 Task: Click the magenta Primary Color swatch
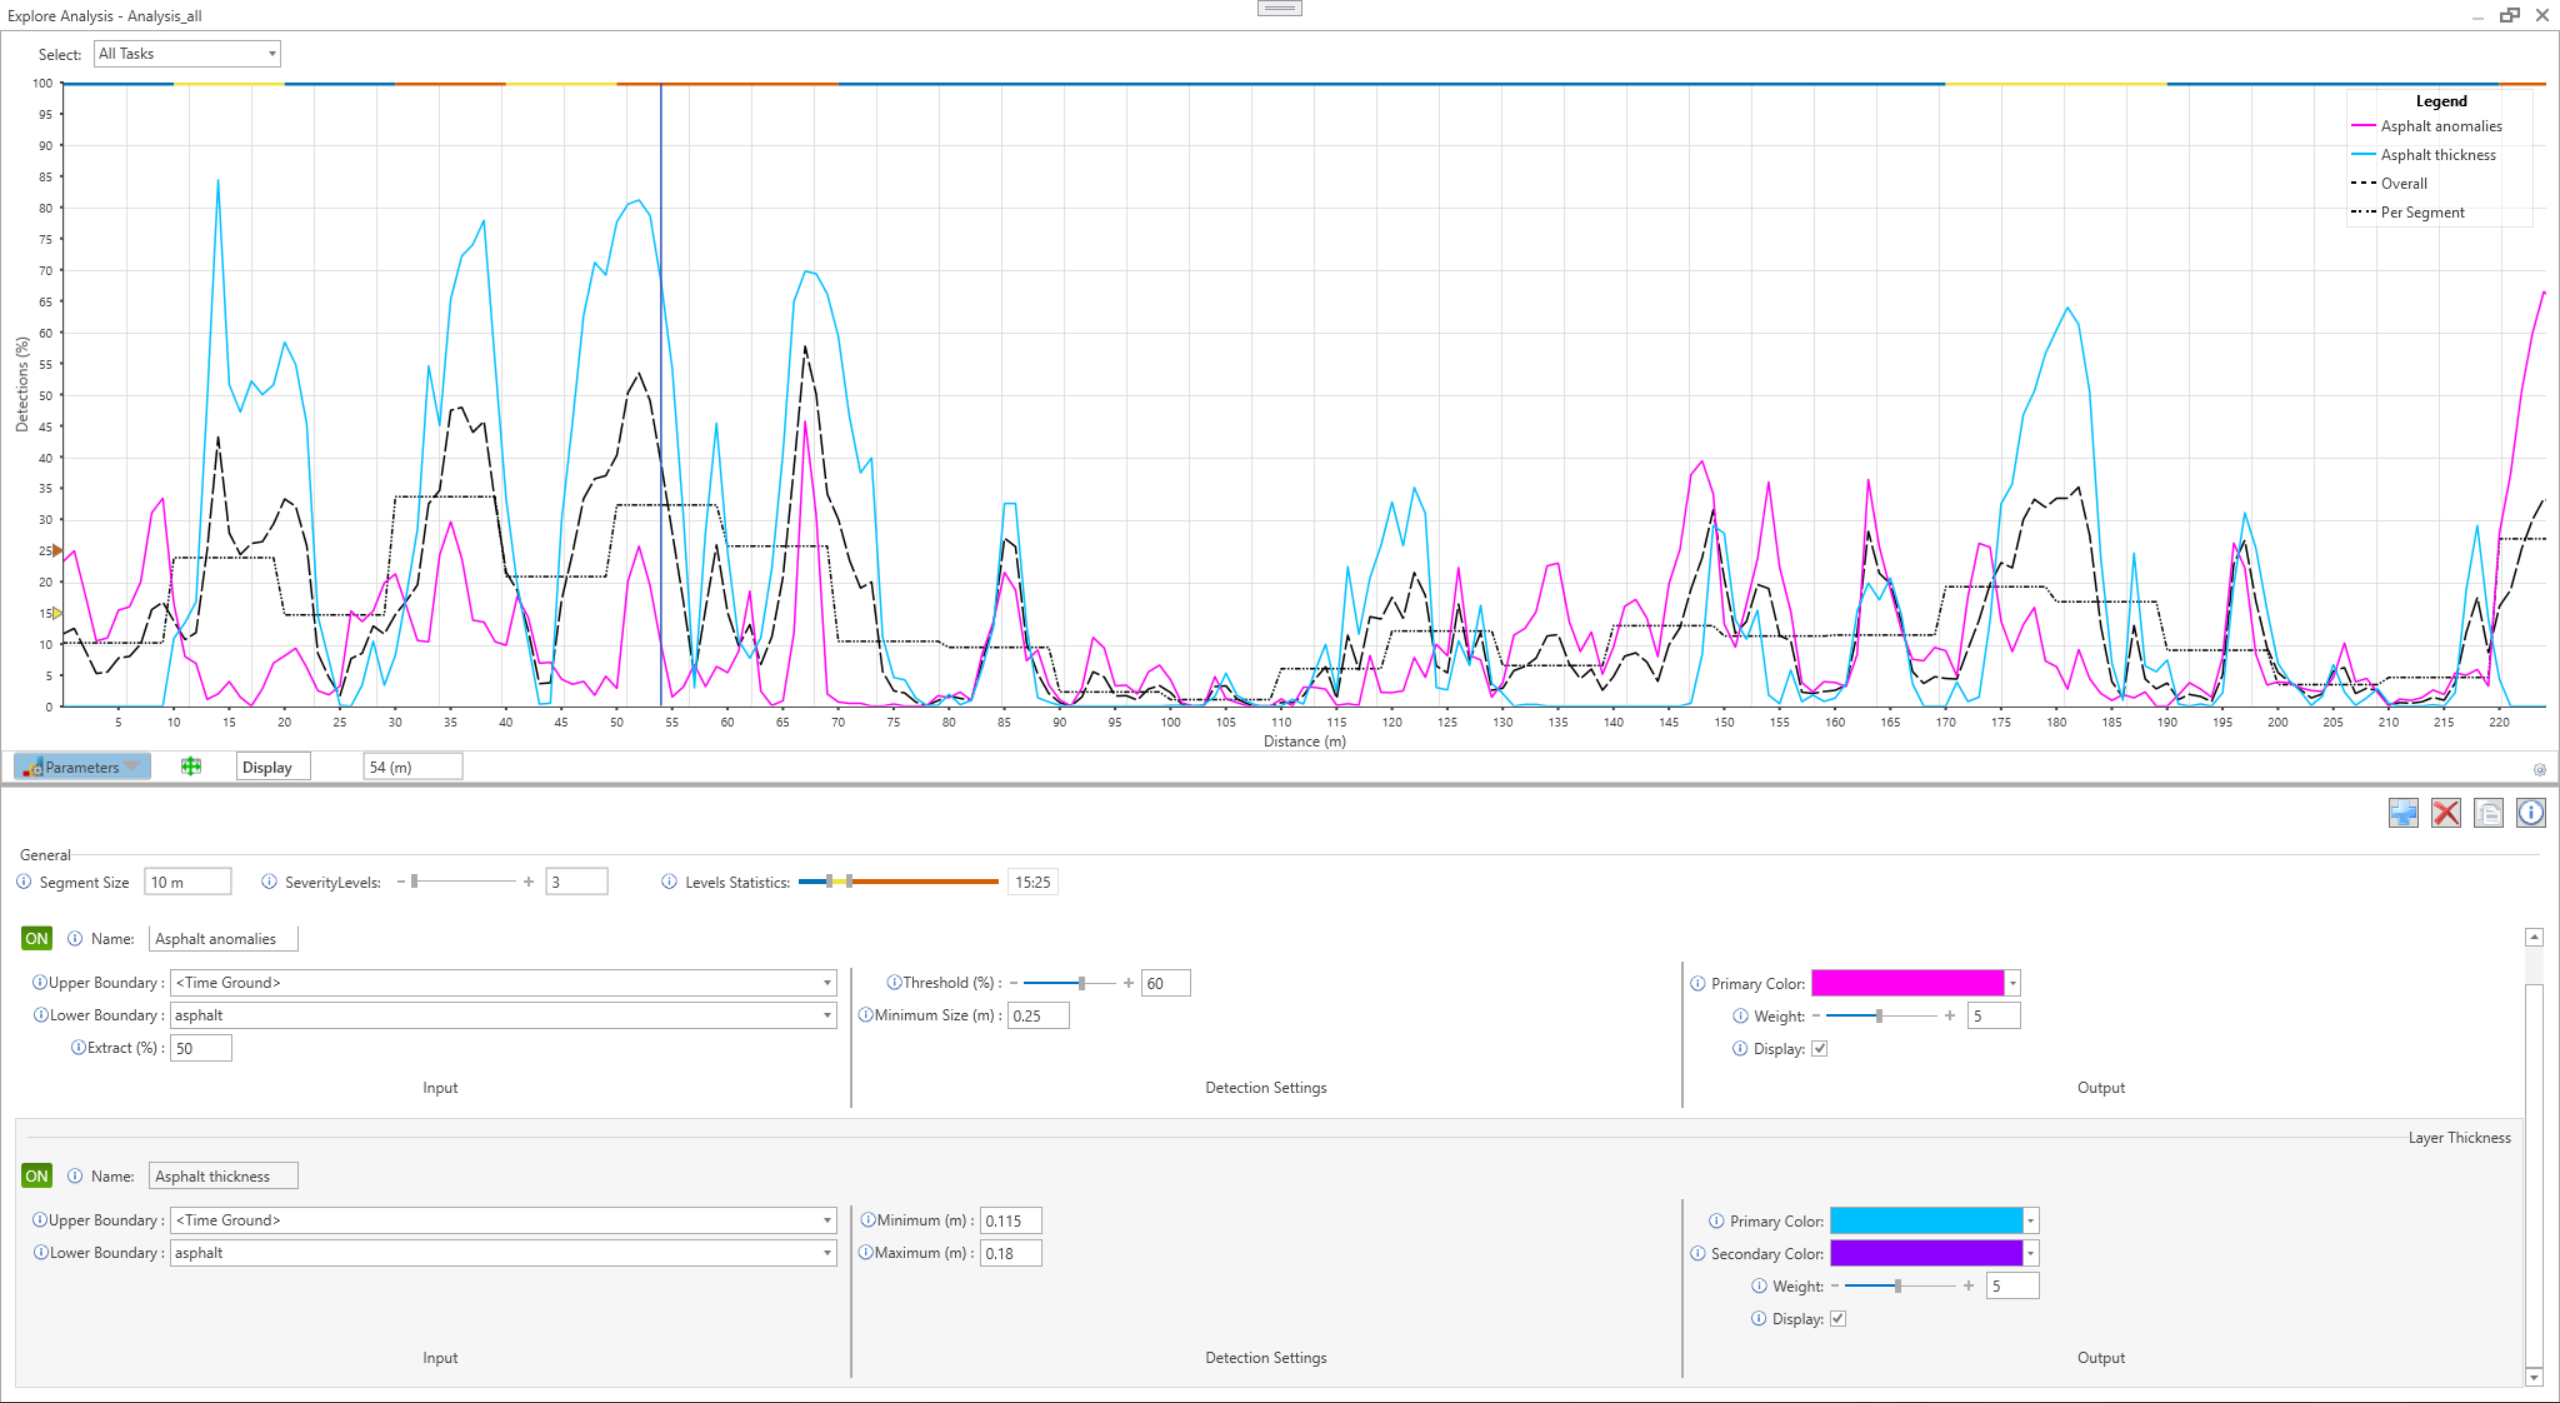point(1906,983)
